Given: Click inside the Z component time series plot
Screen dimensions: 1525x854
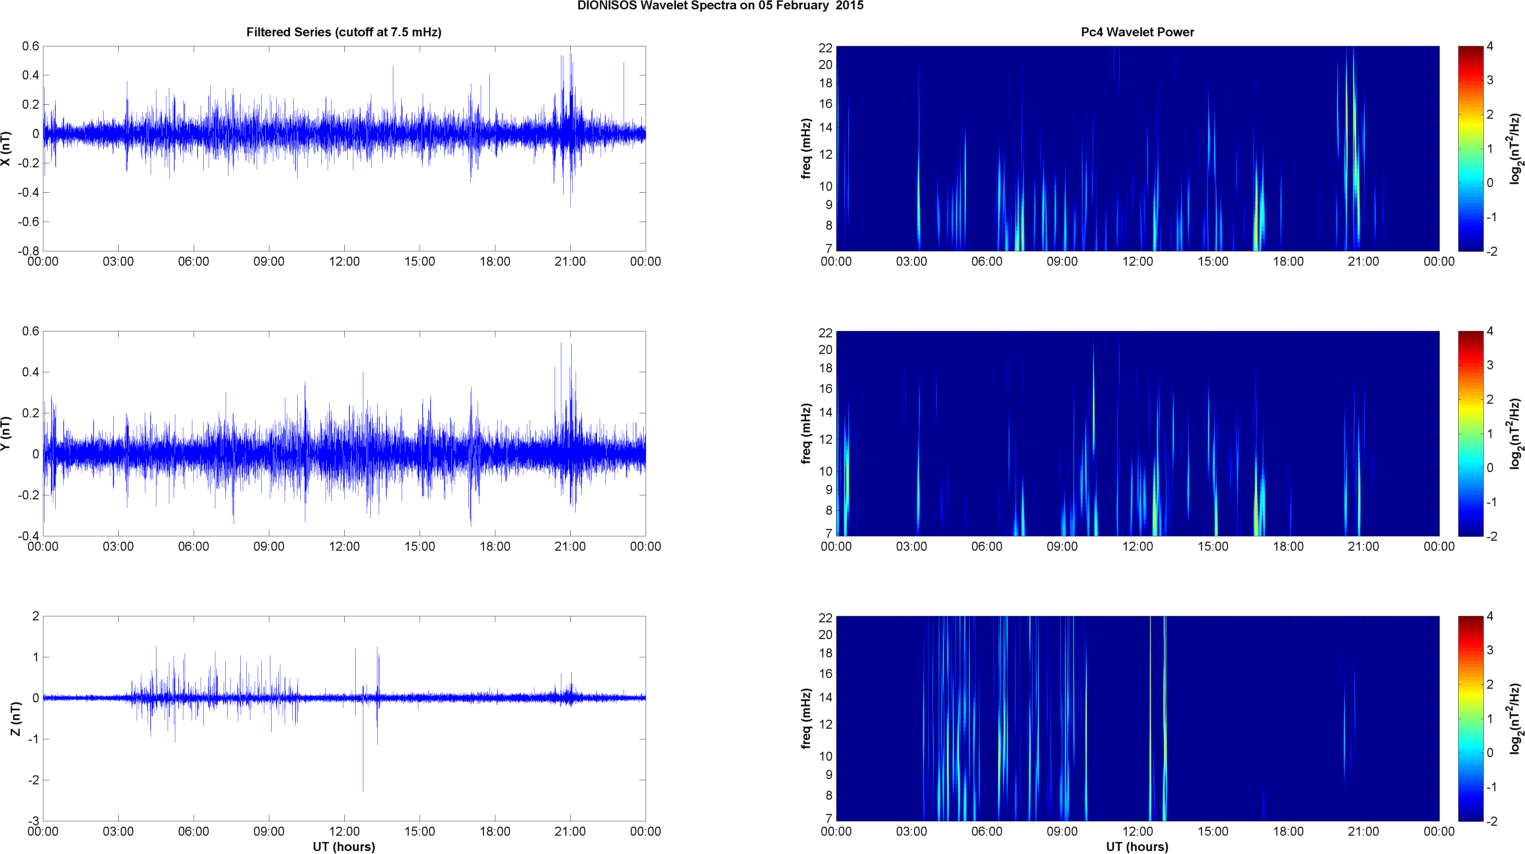Looking at the screenshot, I should pos(344,718).
